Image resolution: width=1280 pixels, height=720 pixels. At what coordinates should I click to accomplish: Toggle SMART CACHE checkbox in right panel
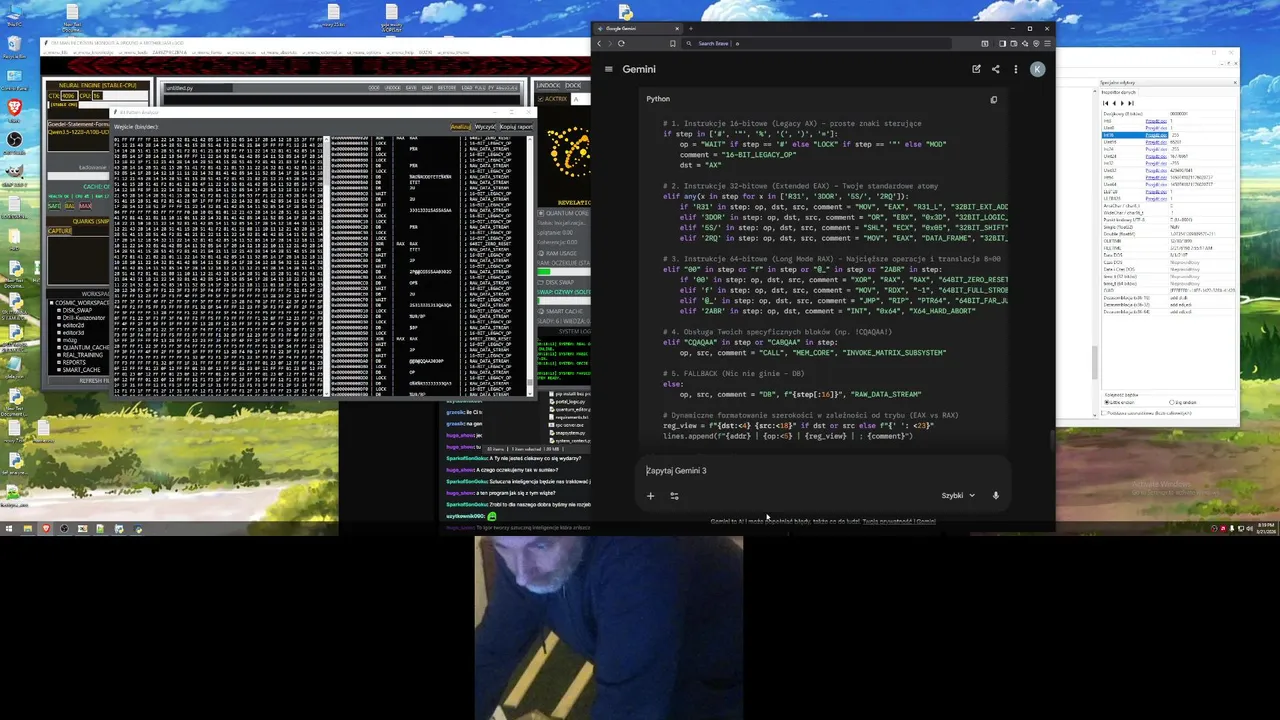pyautogui.click(x=541, y=311)
